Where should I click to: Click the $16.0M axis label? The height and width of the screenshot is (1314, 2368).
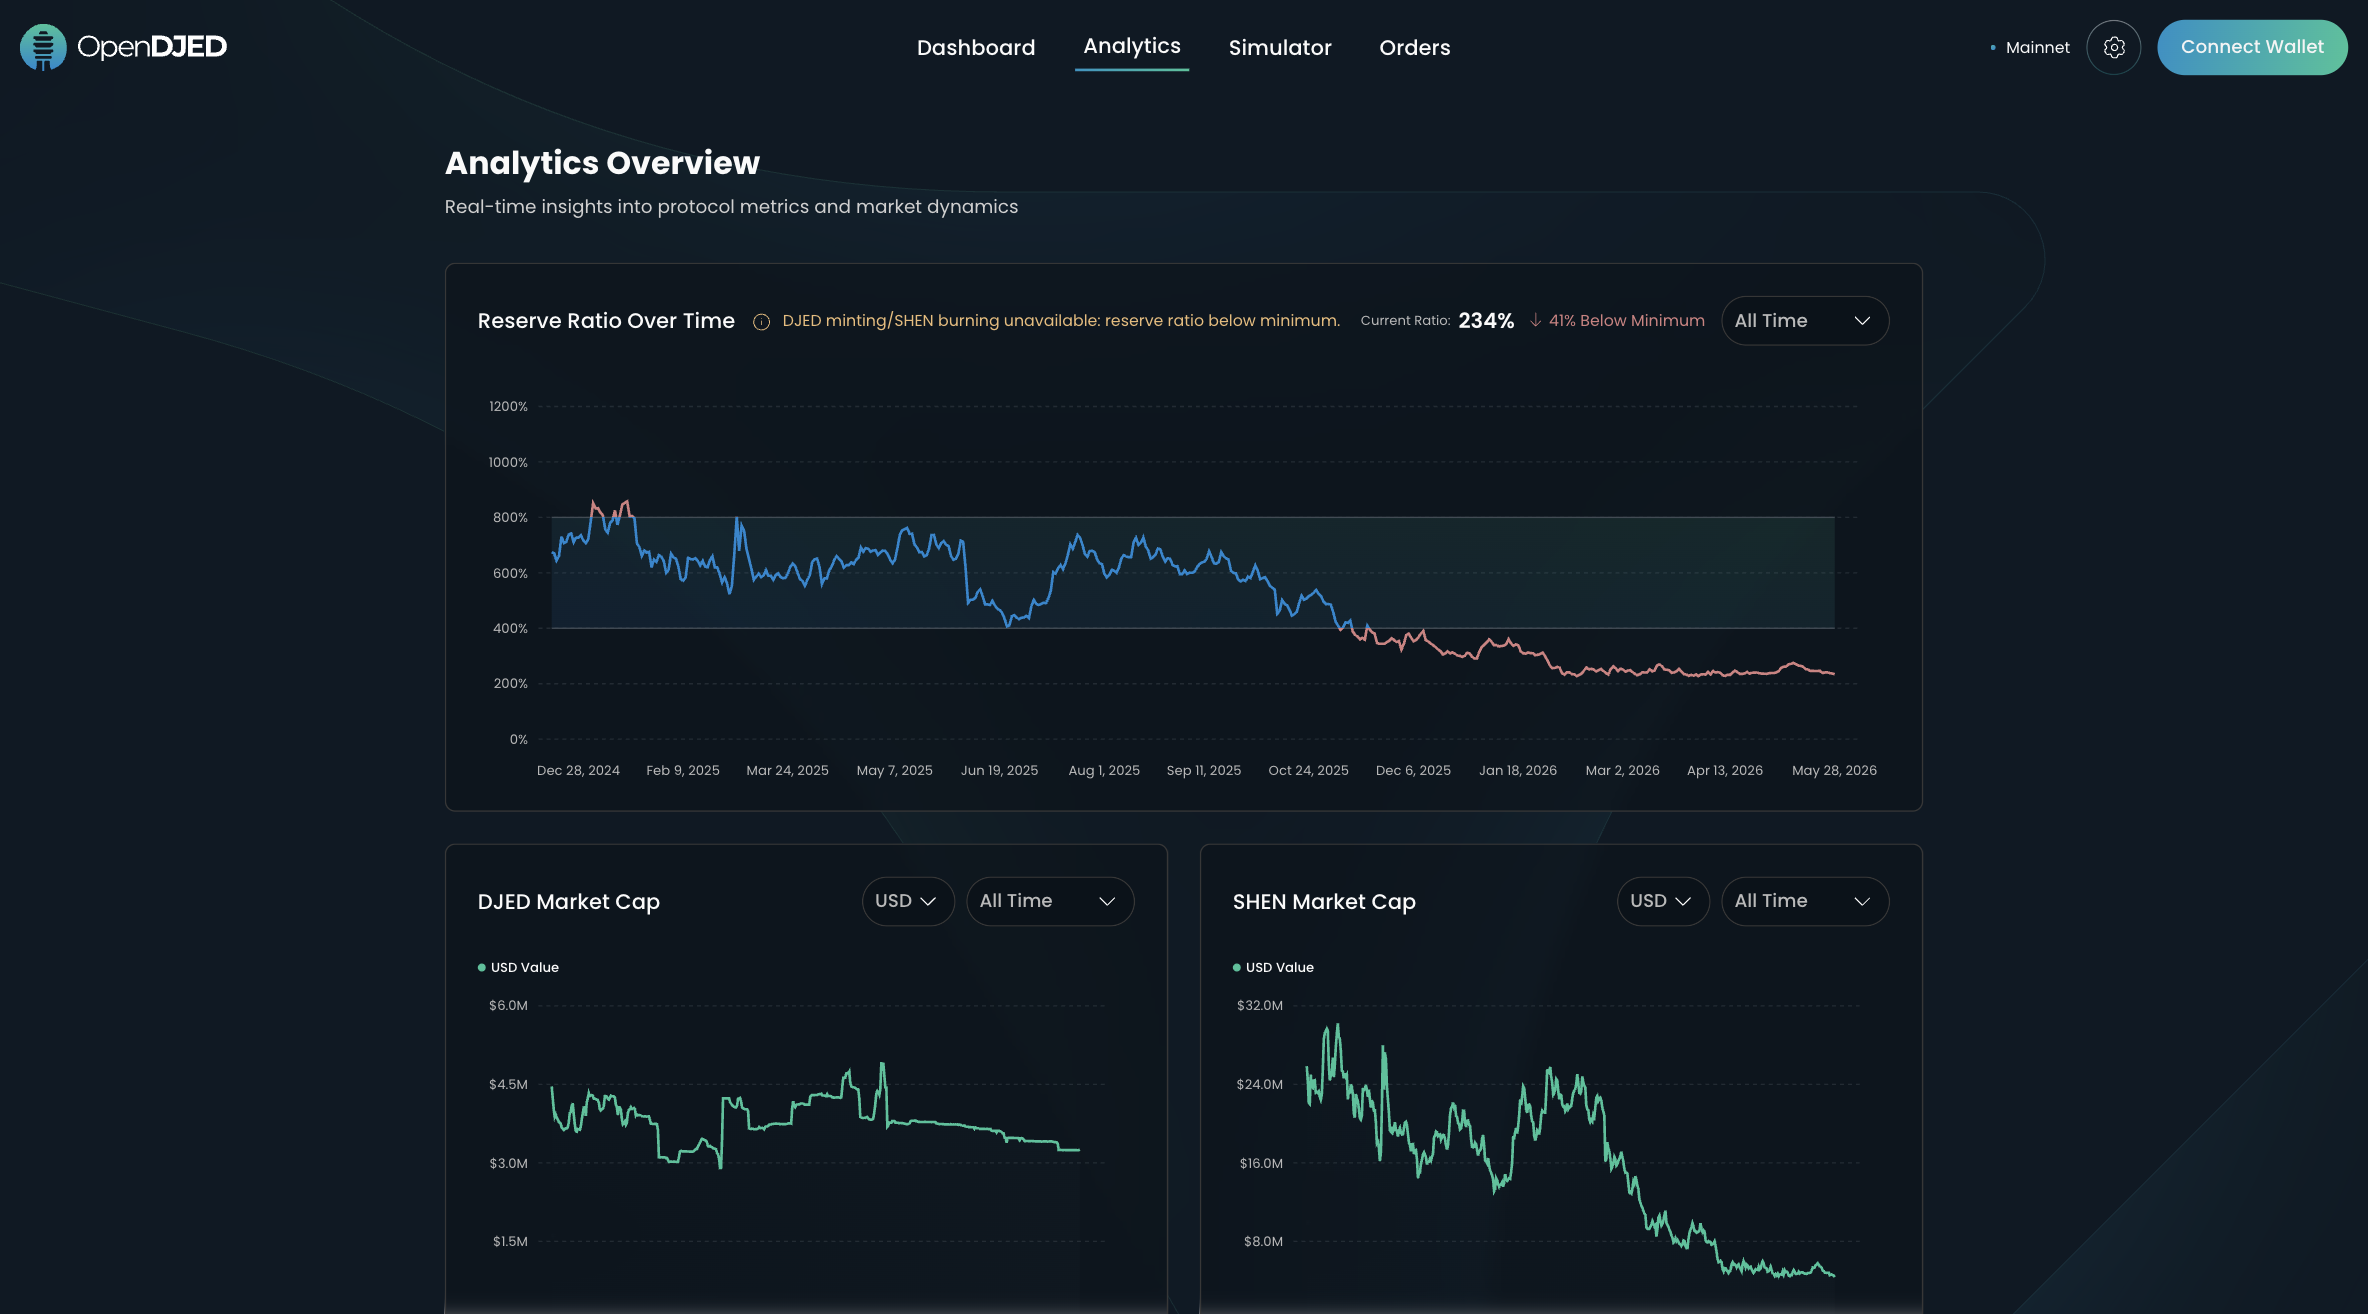pyautogui.click(x=1261, y=1163)
